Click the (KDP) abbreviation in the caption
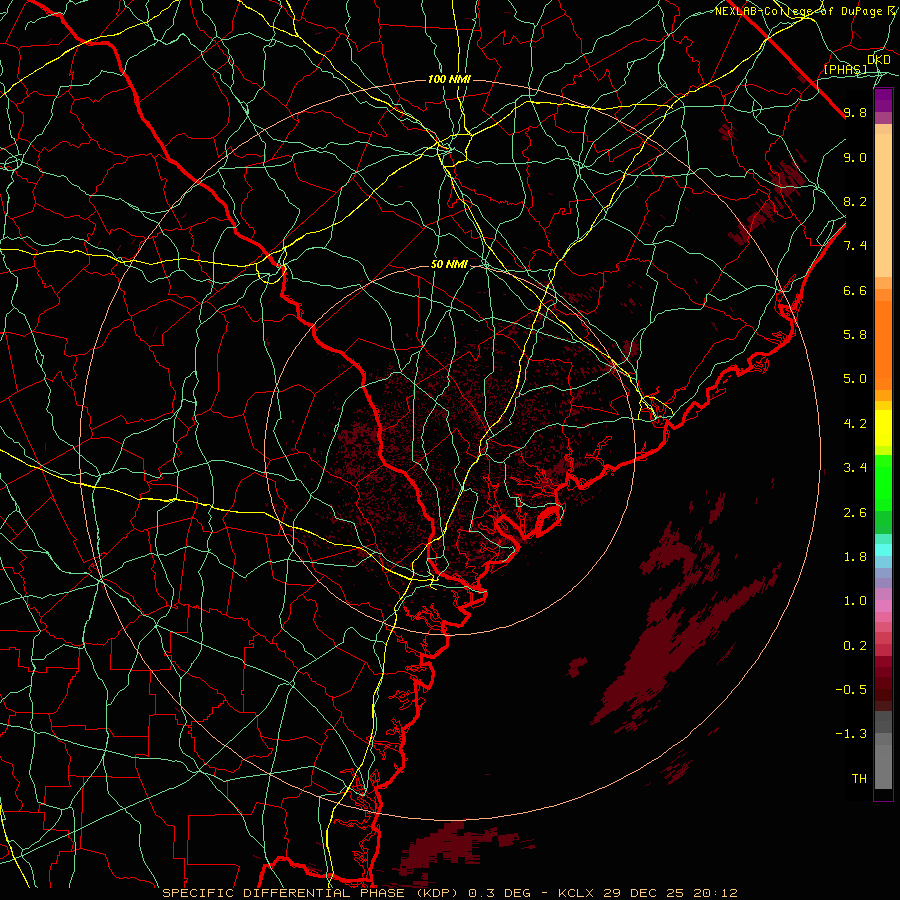The width and height of the screenshot is (900, 900). pos(437,893)
